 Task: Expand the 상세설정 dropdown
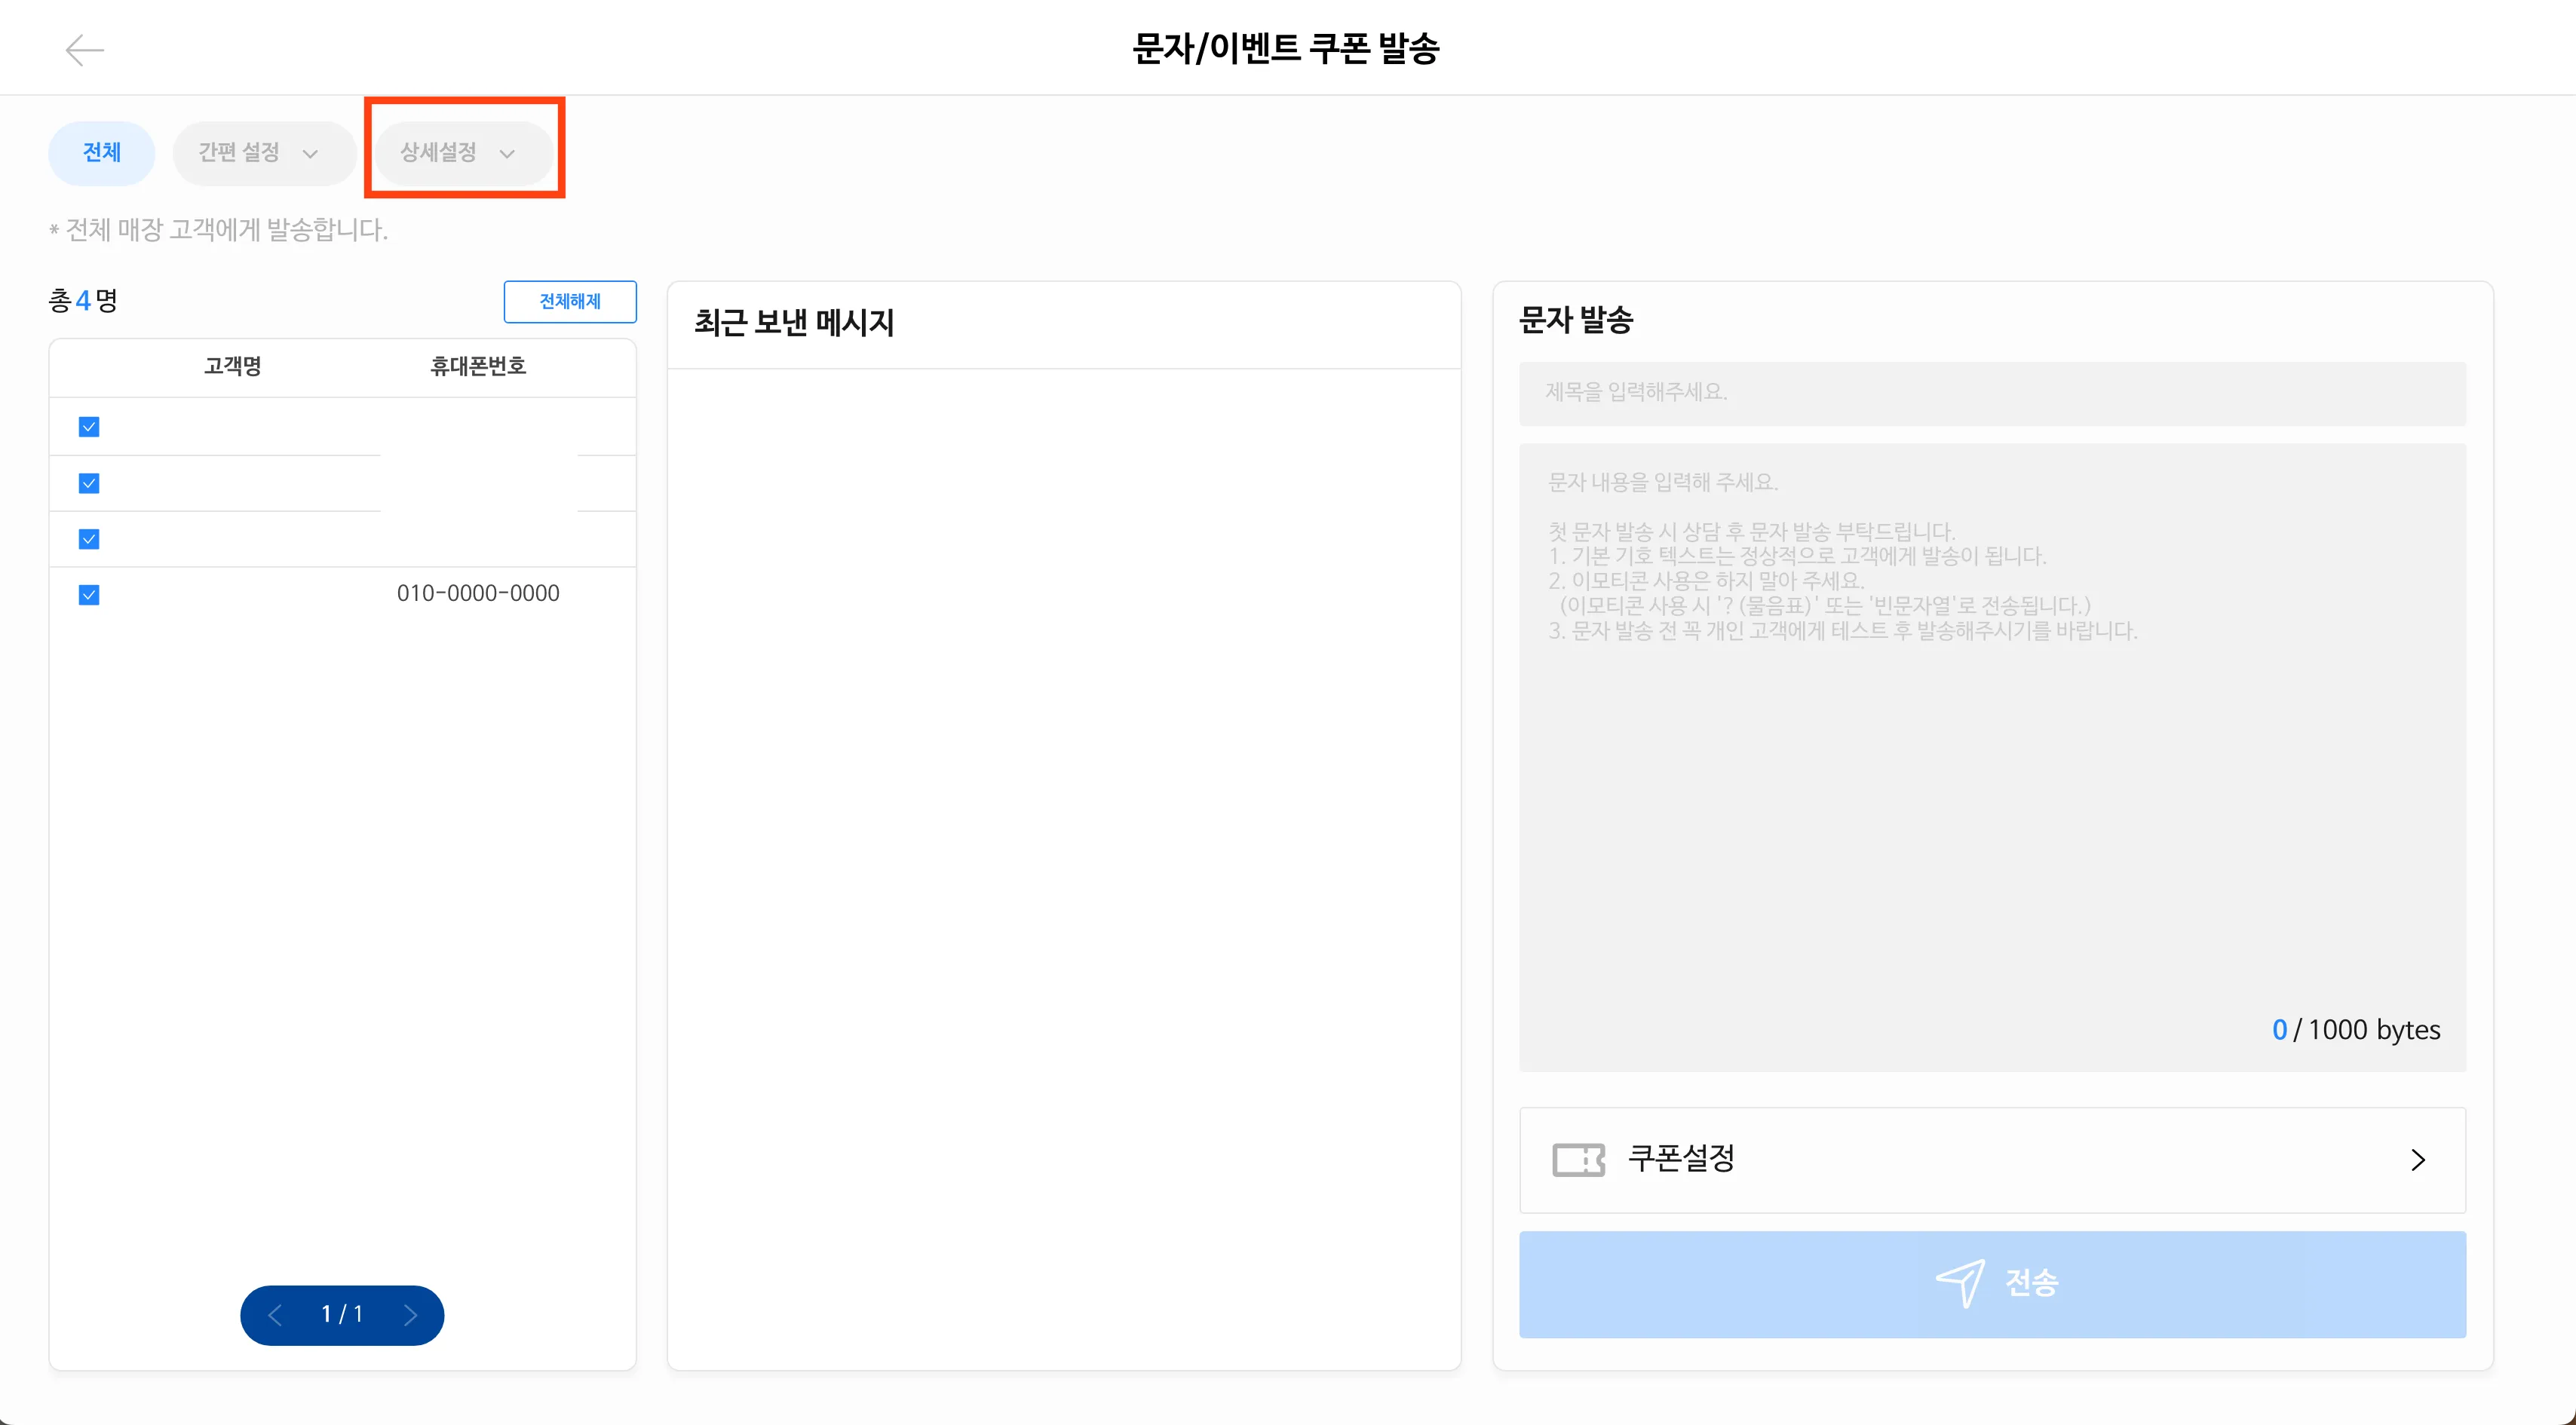[x=460, y=153]
